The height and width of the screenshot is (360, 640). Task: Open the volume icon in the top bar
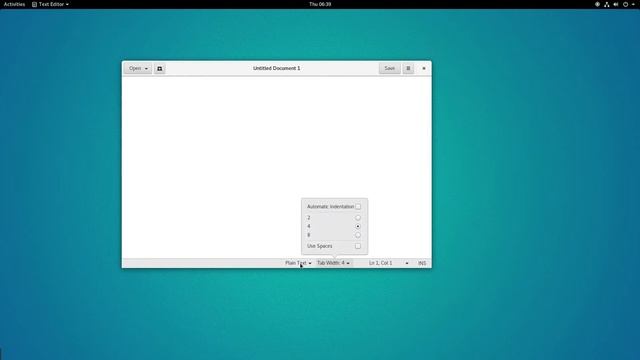(616, 4)
